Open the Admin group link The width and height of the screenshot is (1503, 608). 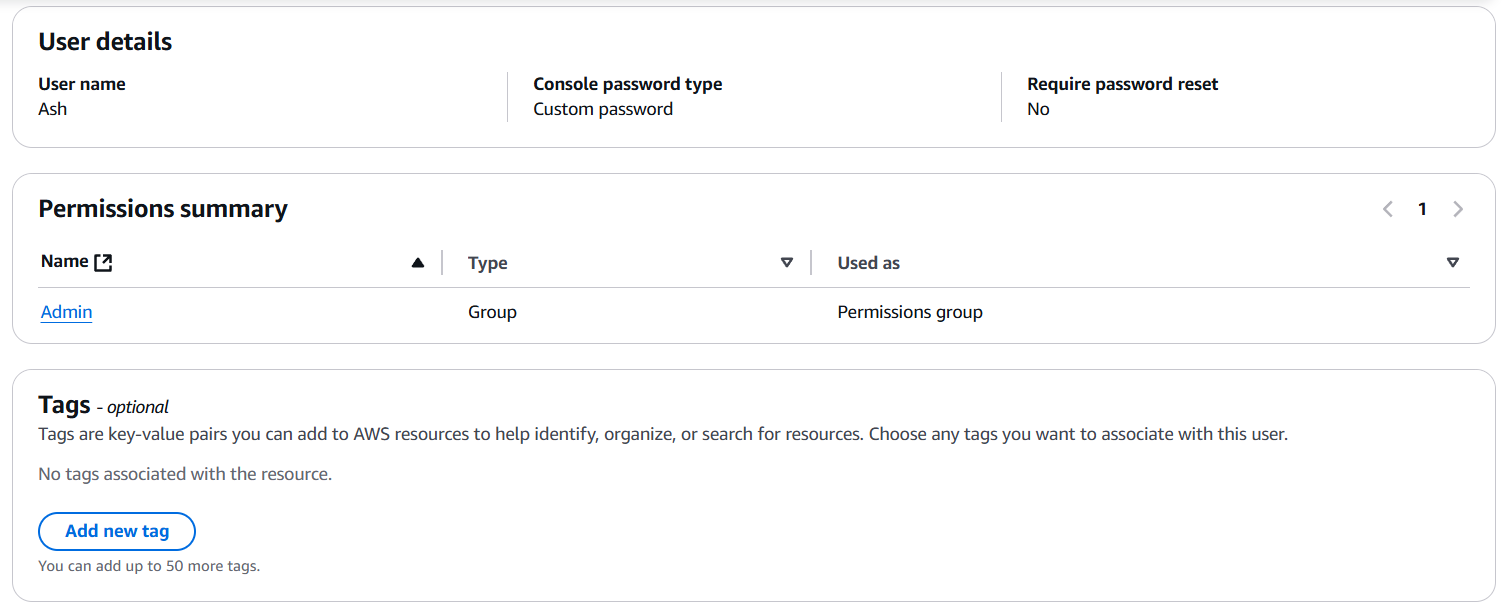pos(66,312)
